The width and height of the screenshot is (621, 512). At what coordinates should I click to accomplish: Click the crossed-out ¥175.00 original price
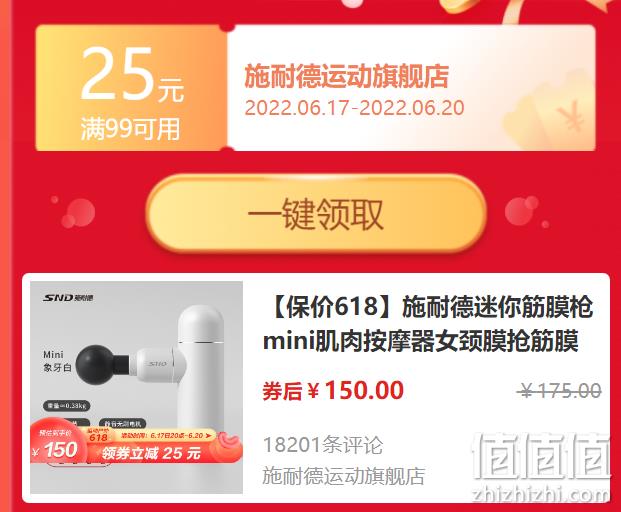tap(561, 391)
